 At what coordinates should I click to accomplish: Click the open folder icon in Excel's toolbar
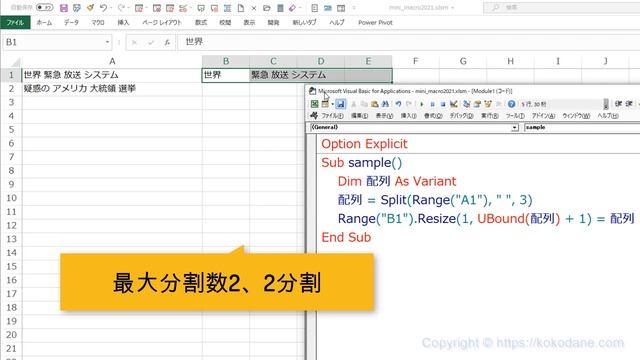click(x=267, y=8)
